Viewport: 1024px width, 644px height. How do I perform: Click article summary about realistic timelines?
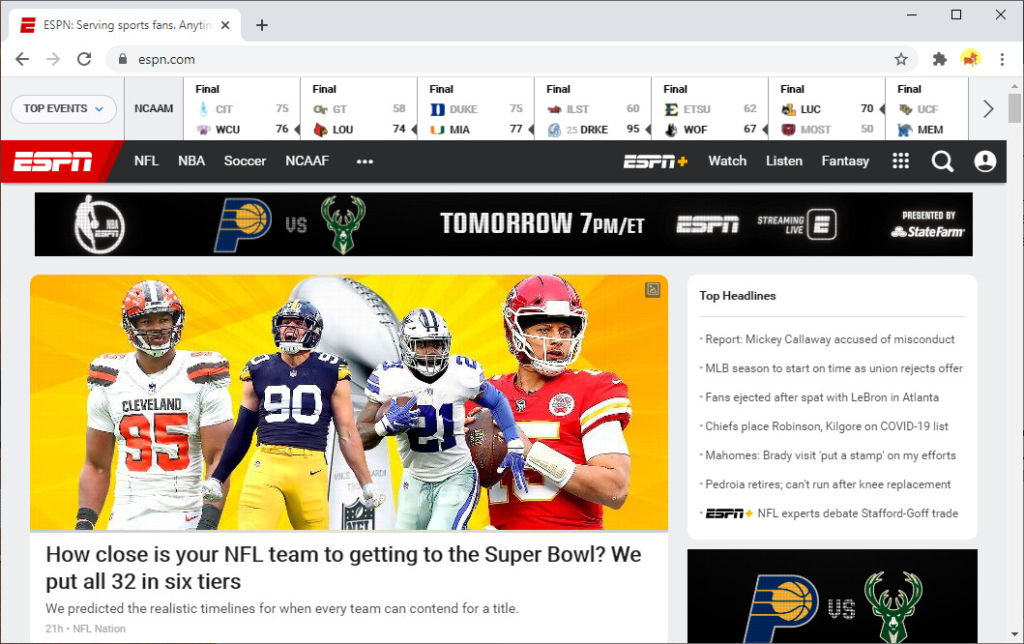(281, 609)
